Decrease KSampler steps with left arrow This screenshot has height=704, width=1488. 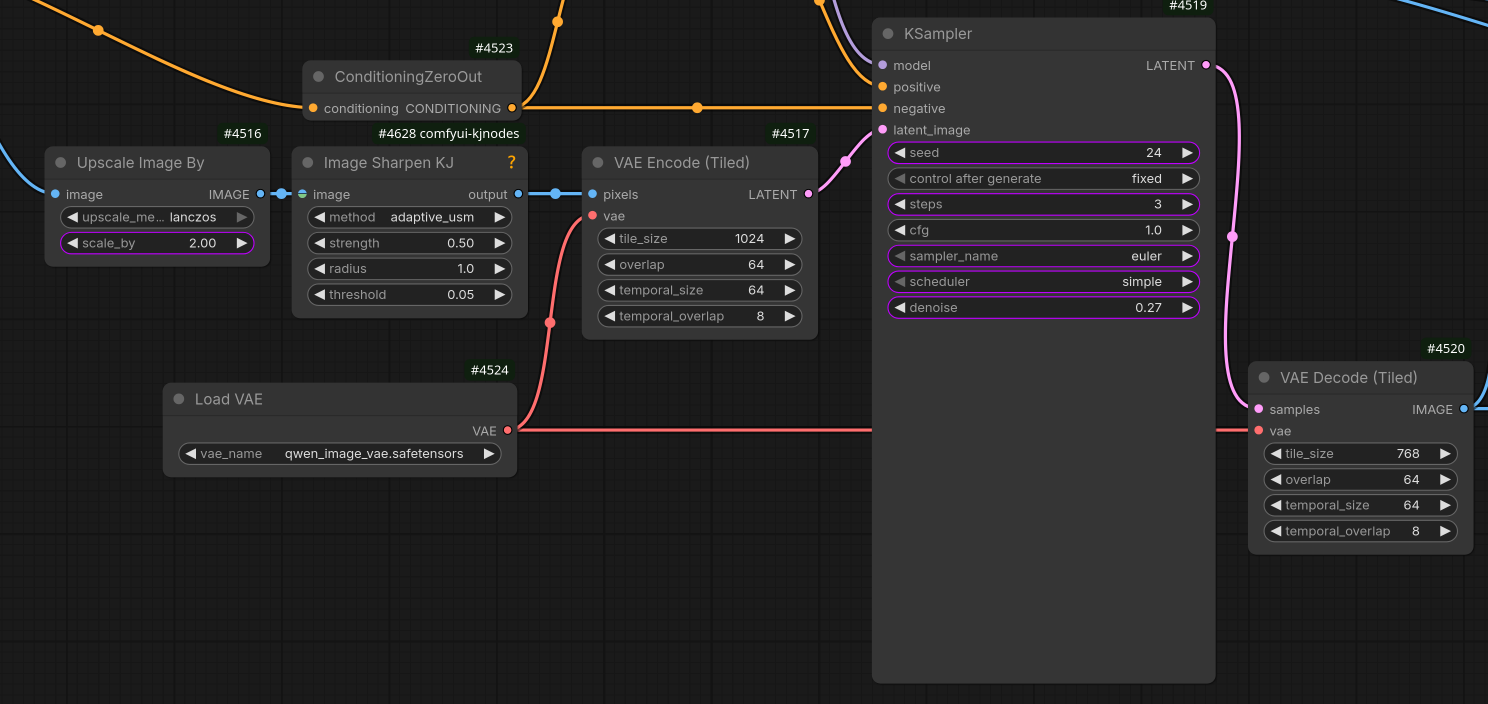click(900, 205)
